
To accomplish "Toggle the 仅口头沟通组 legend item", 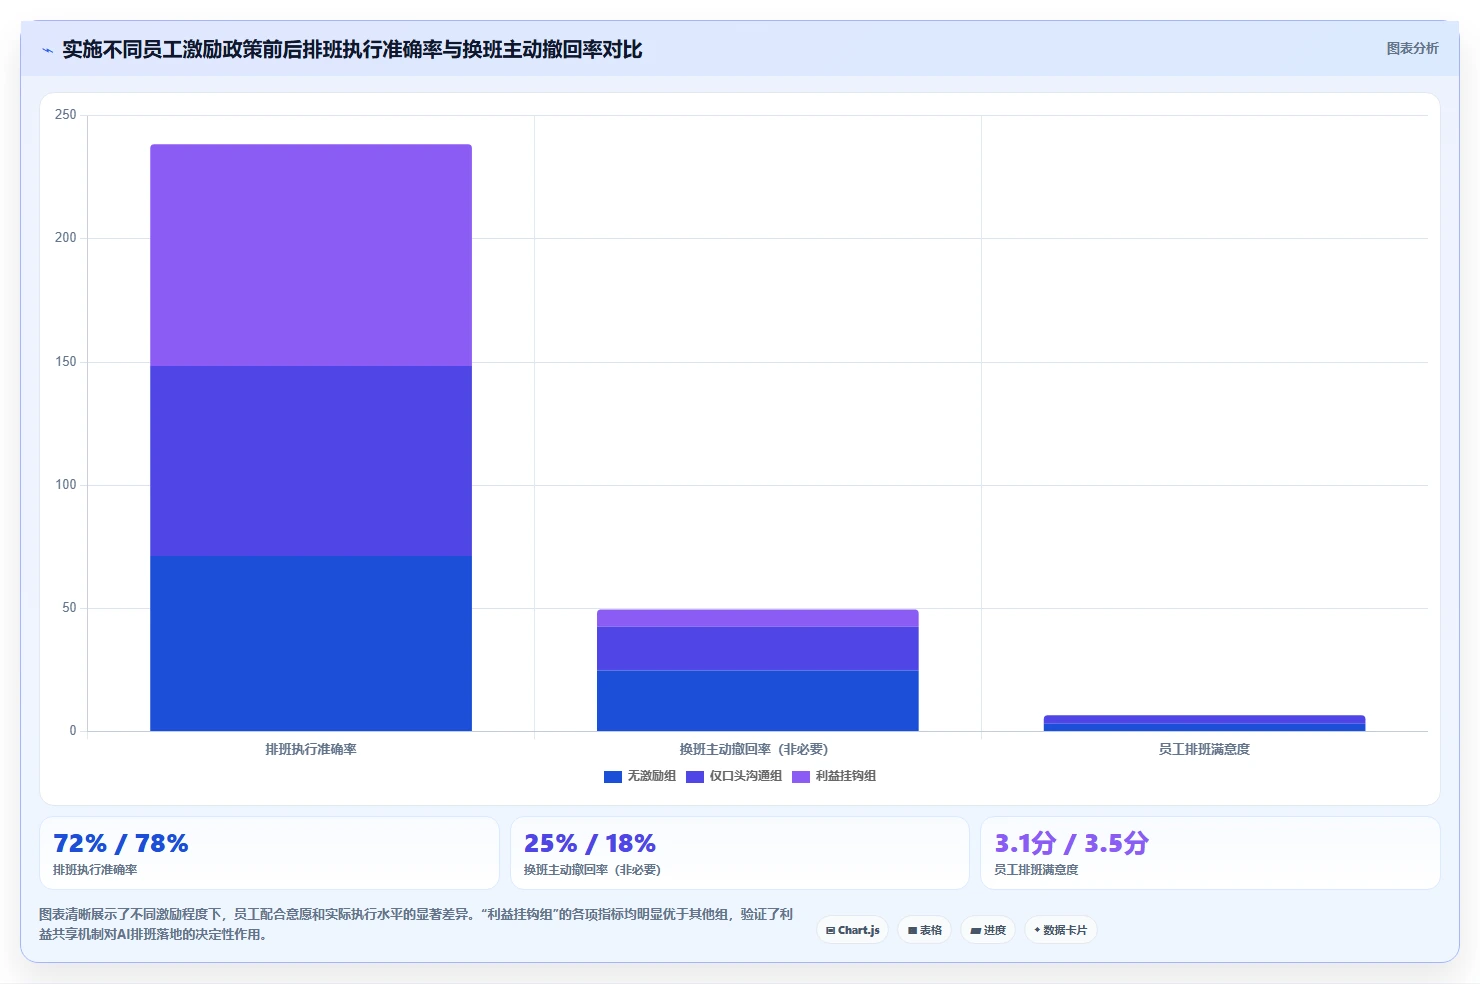I will (734, 776).
